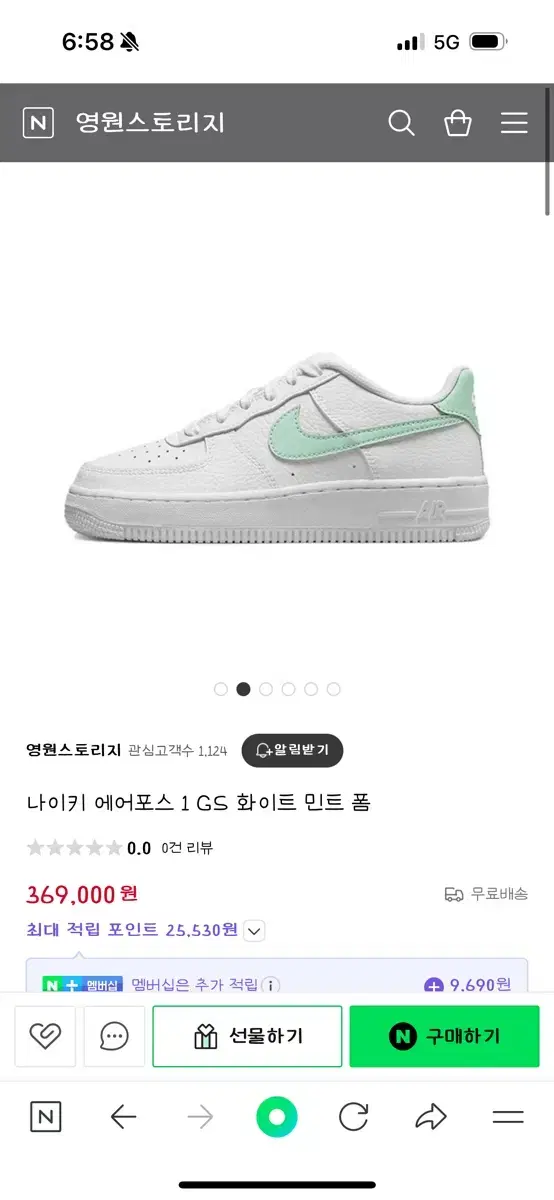Screen dimensions: 554x1200
Task: Click the green 구매하기 button
Action: pyautogui.click(x=444, y=1036)
